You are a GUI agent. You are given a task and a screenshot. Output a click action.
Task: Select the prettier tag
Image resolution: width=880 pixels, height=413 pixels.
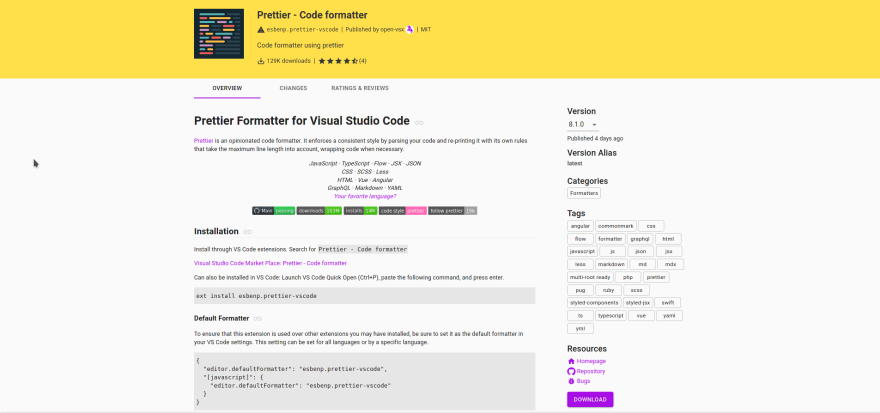point(656,277)
